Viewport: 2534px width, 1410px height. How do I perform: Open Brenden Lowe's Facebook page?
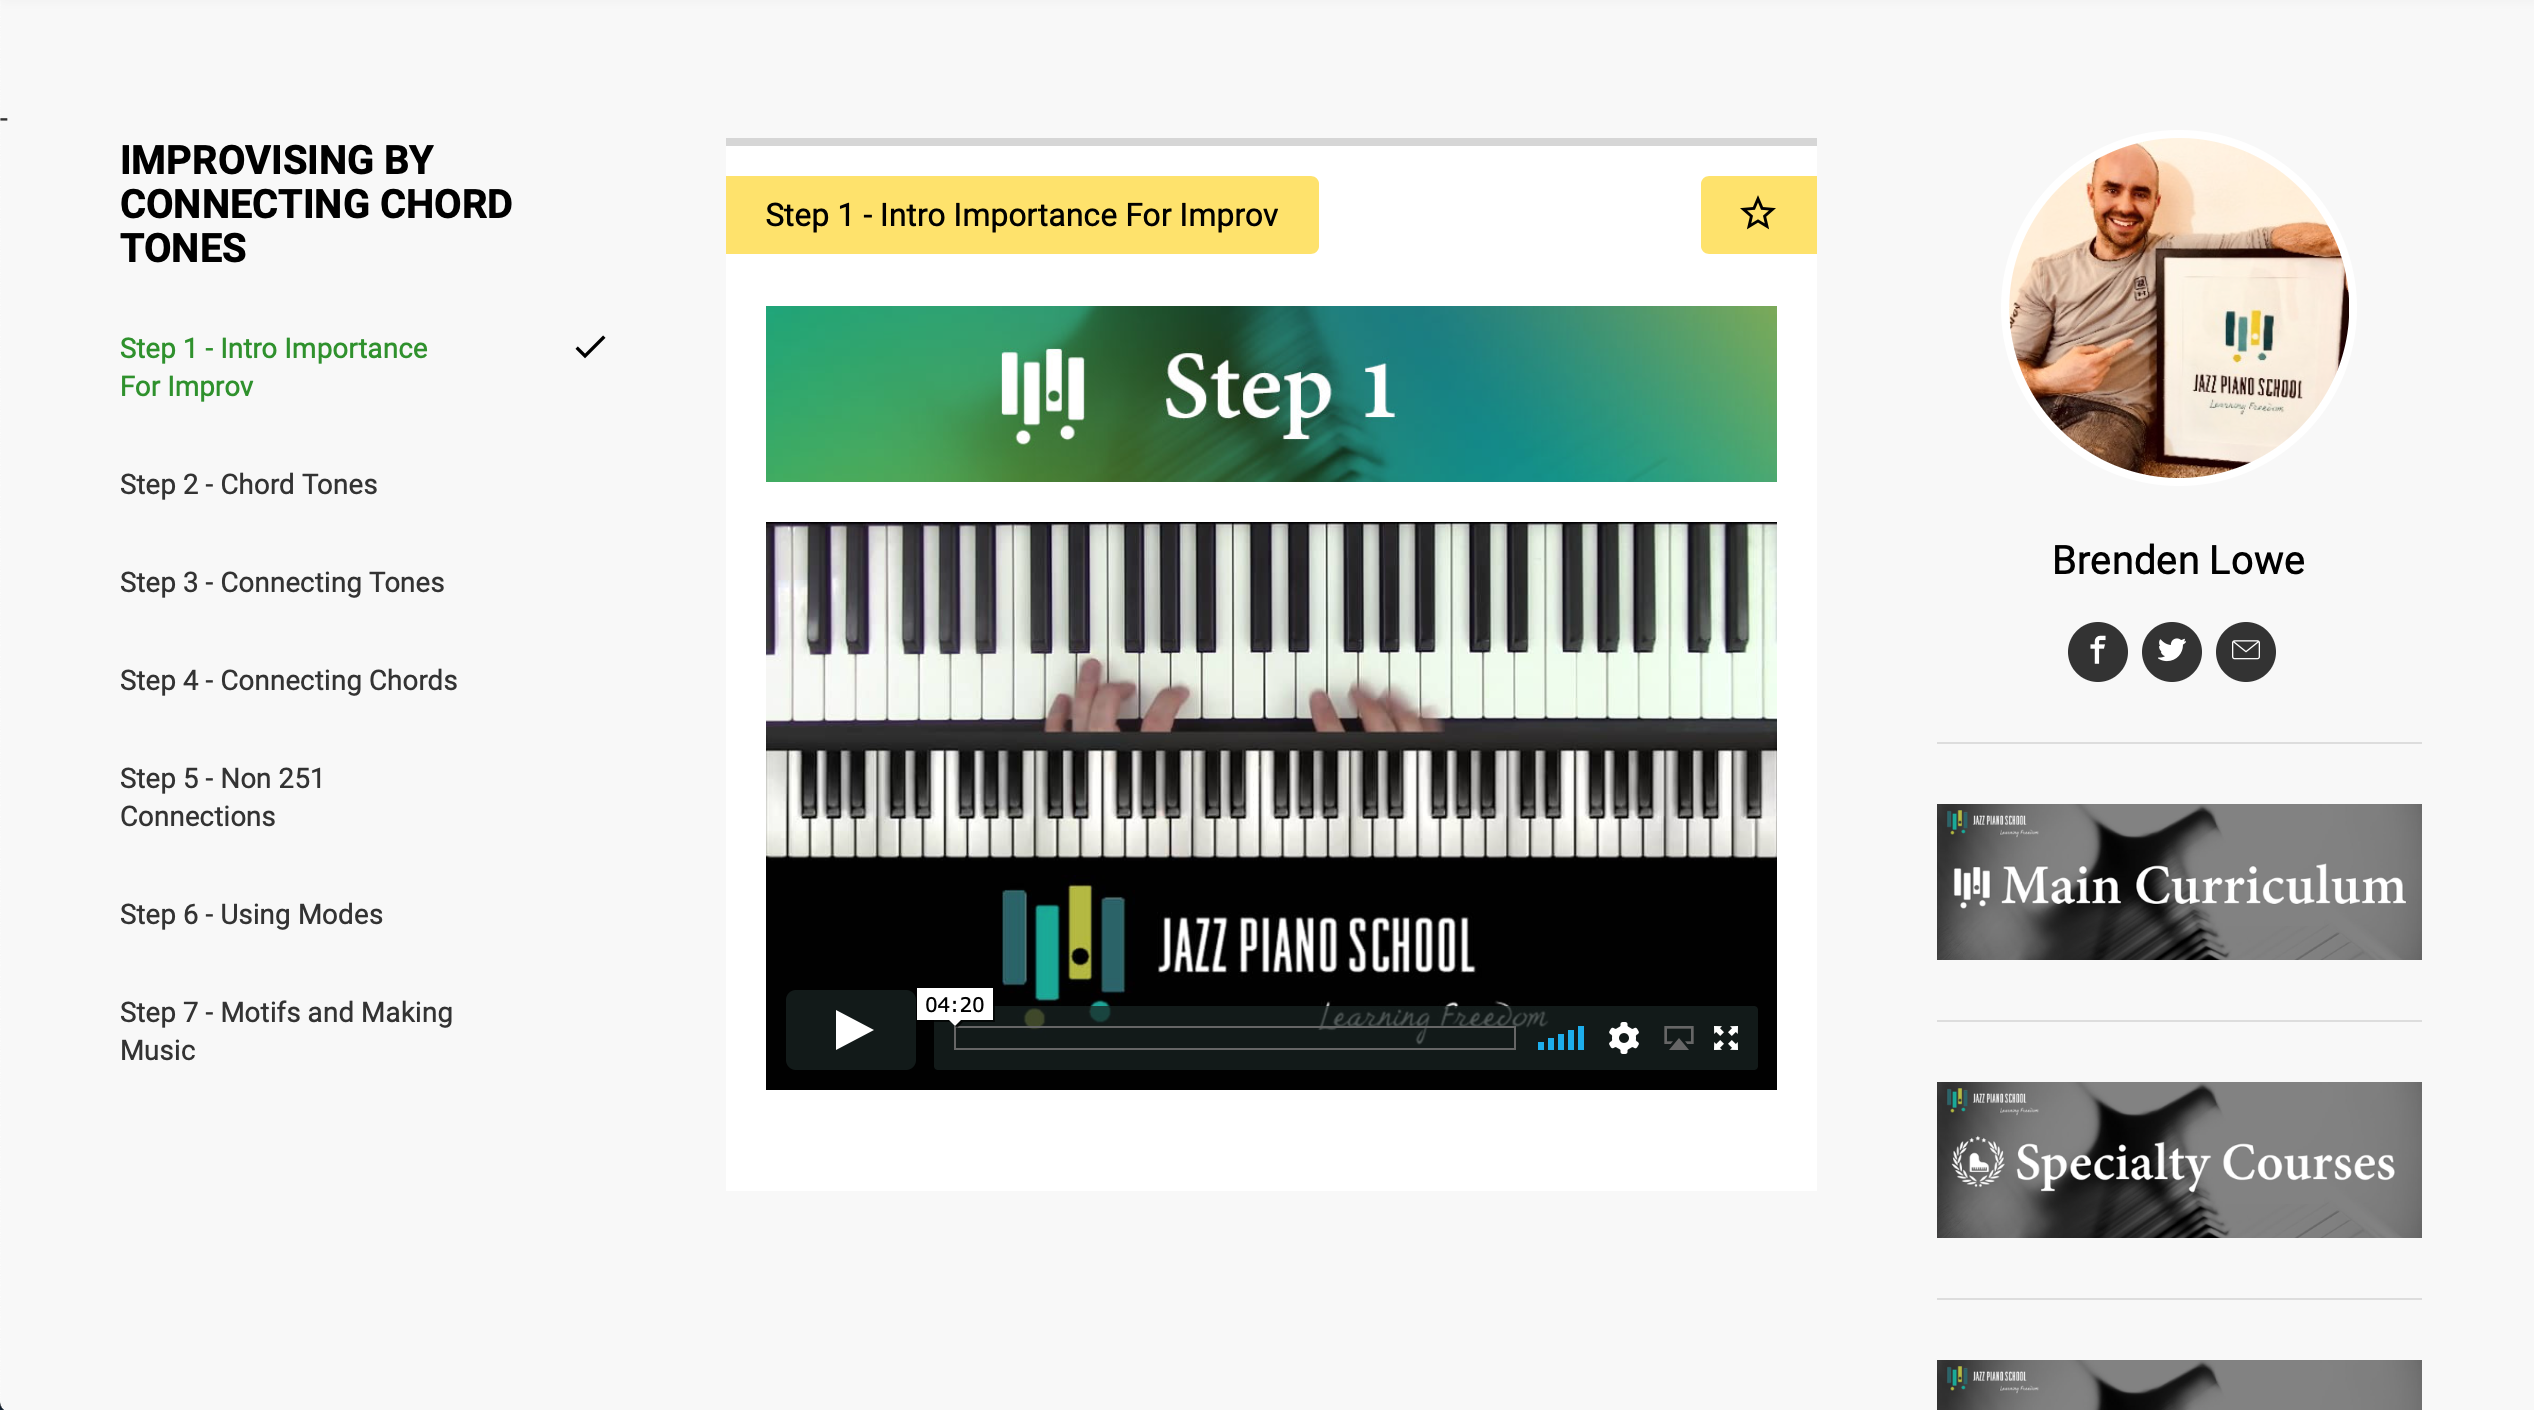[x=2097, y=652]
